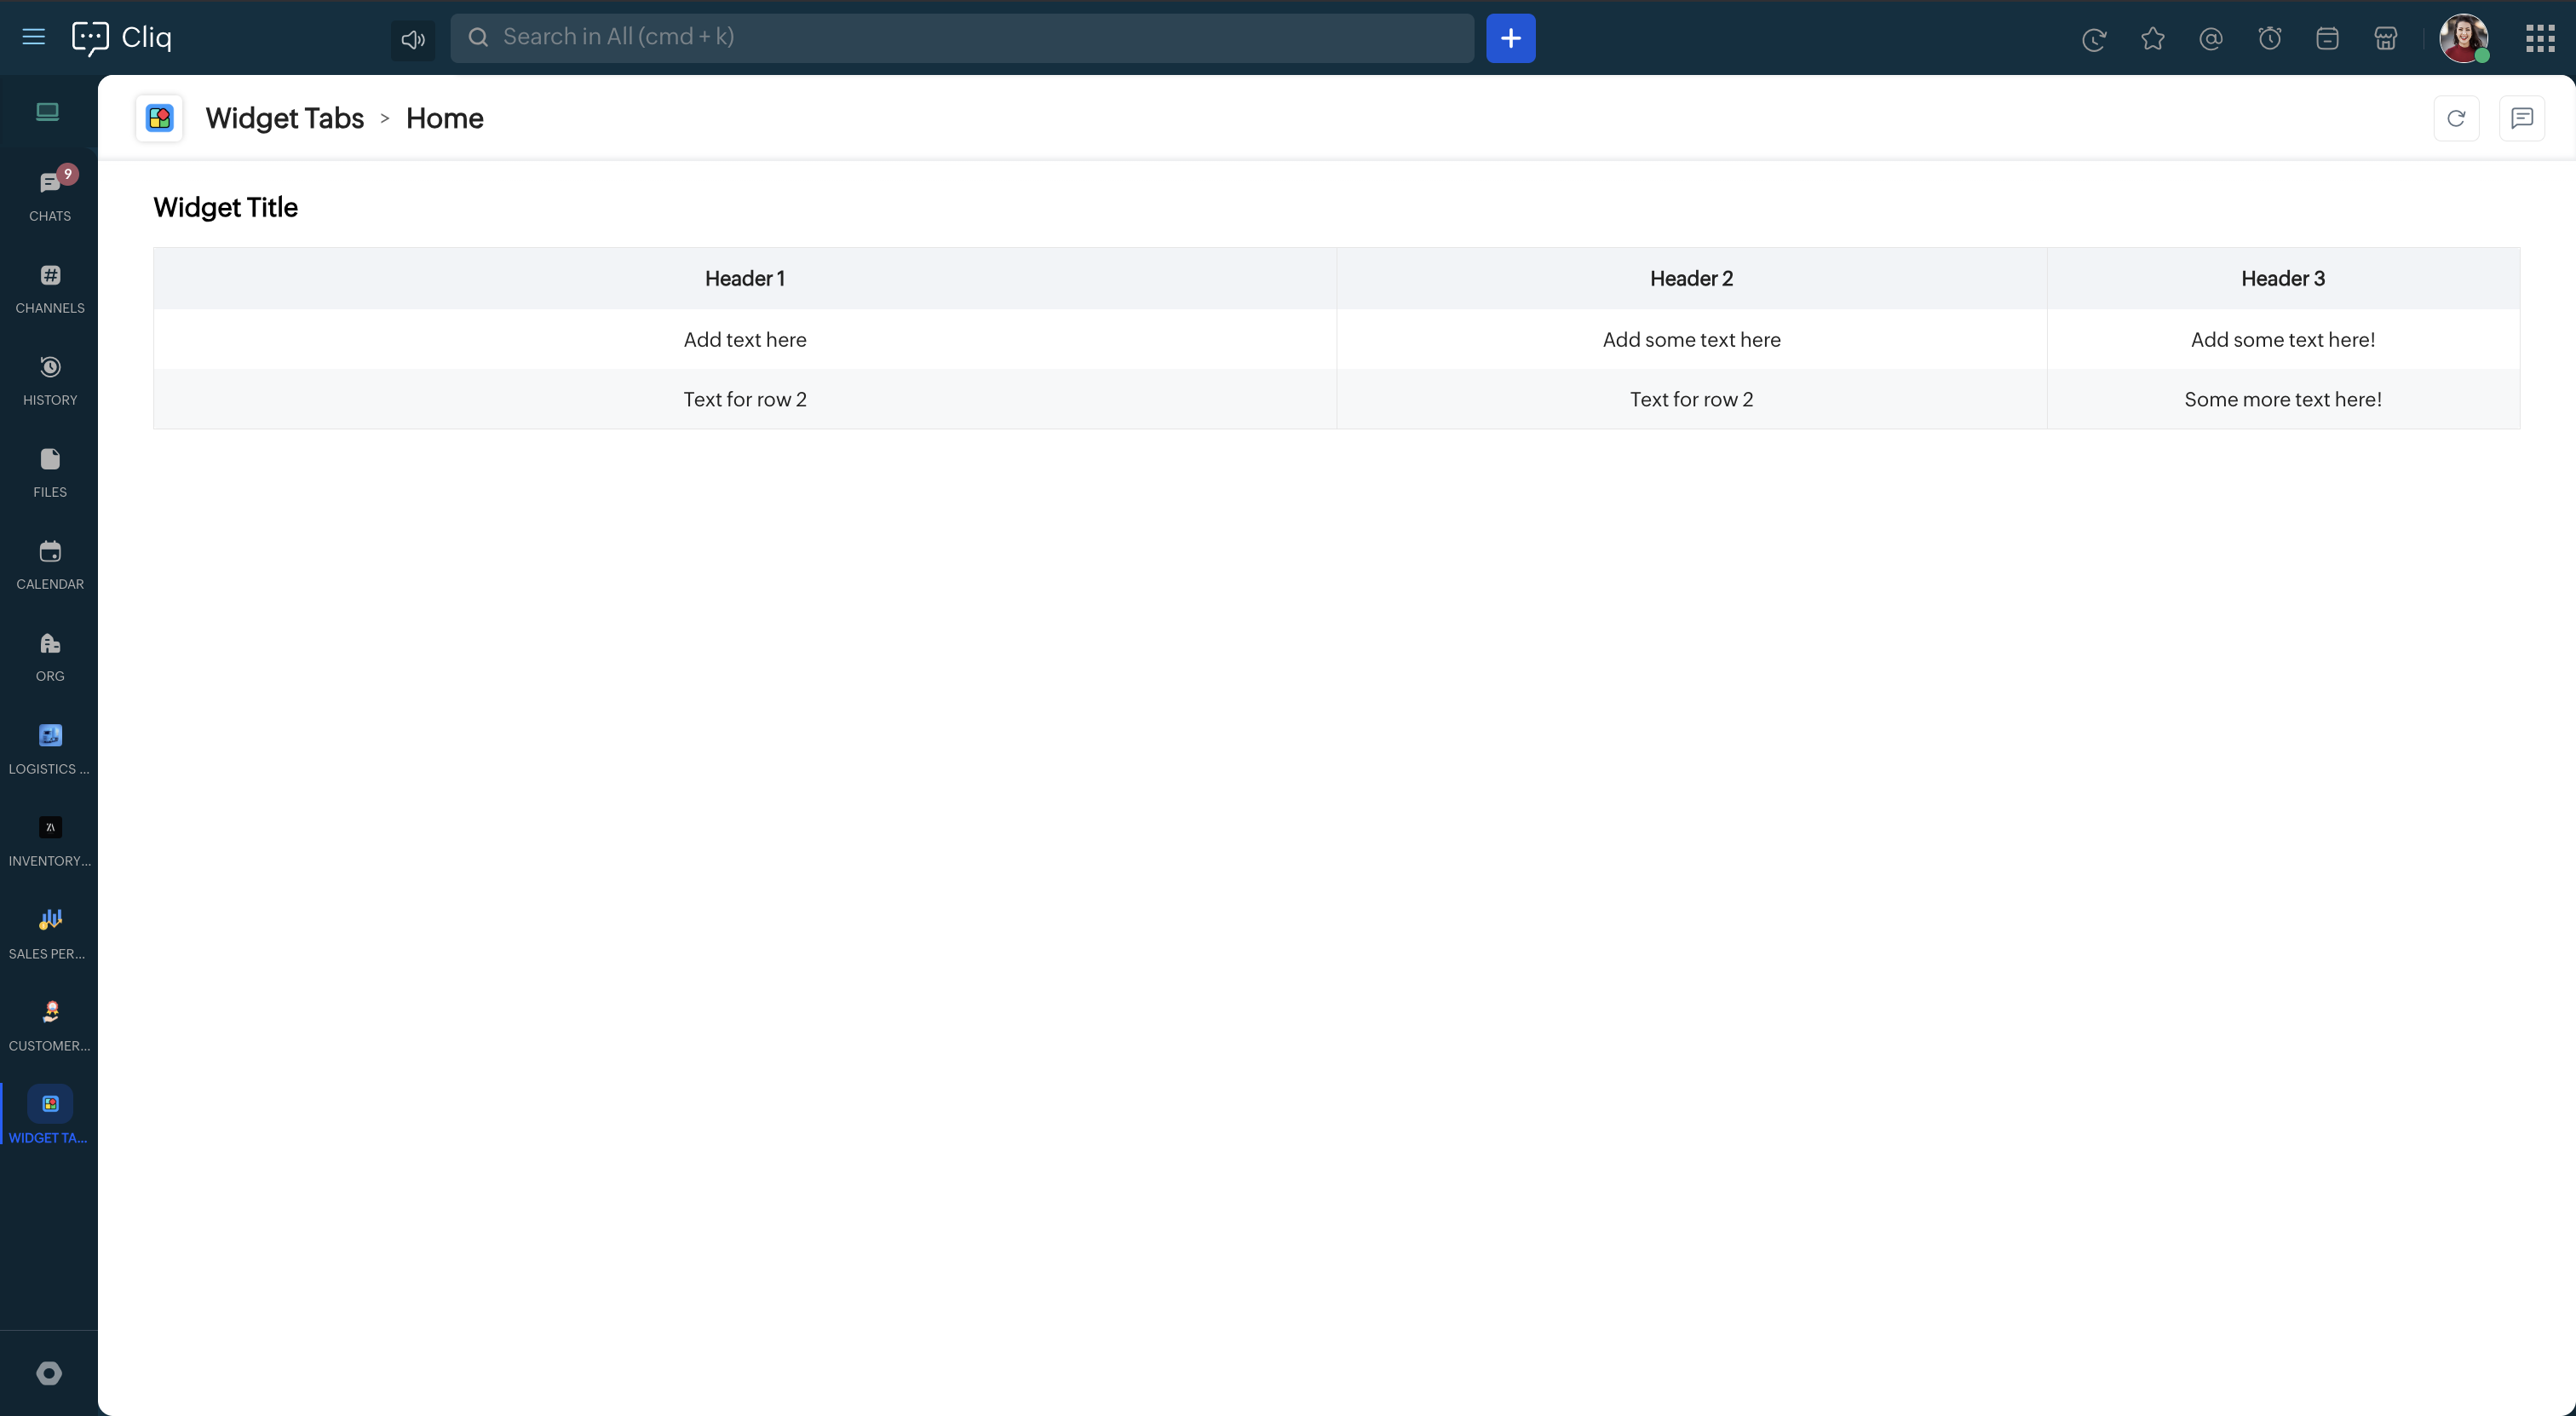The image size is (2576, 1416).
Task: Click Header 3 column header
Action: pos(2283,278)
